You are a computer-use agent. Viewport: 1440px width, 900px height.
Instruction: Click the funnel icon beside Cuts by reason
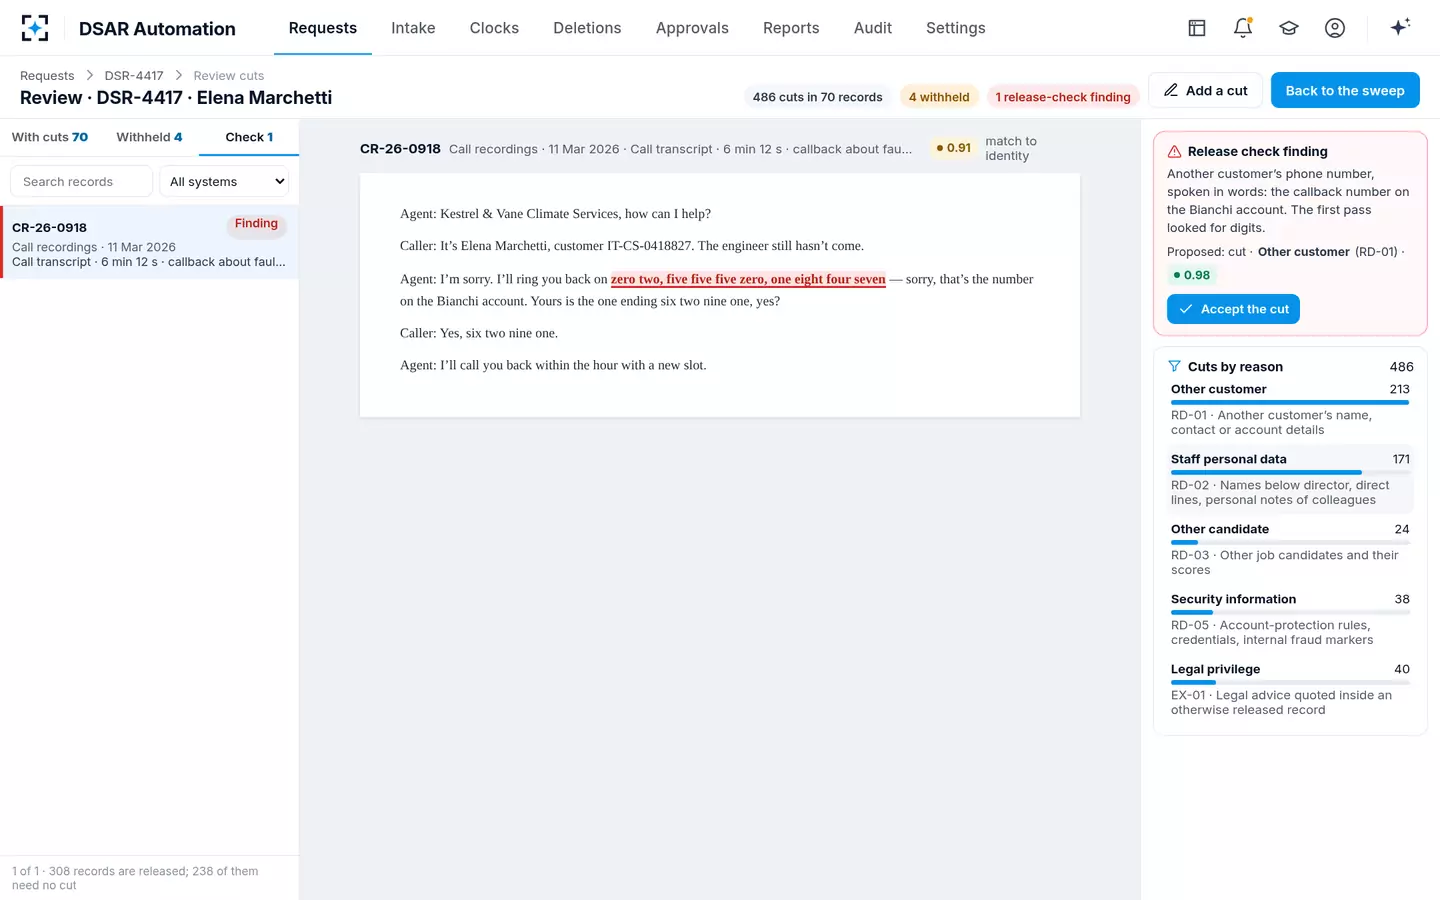point(1175,367)
